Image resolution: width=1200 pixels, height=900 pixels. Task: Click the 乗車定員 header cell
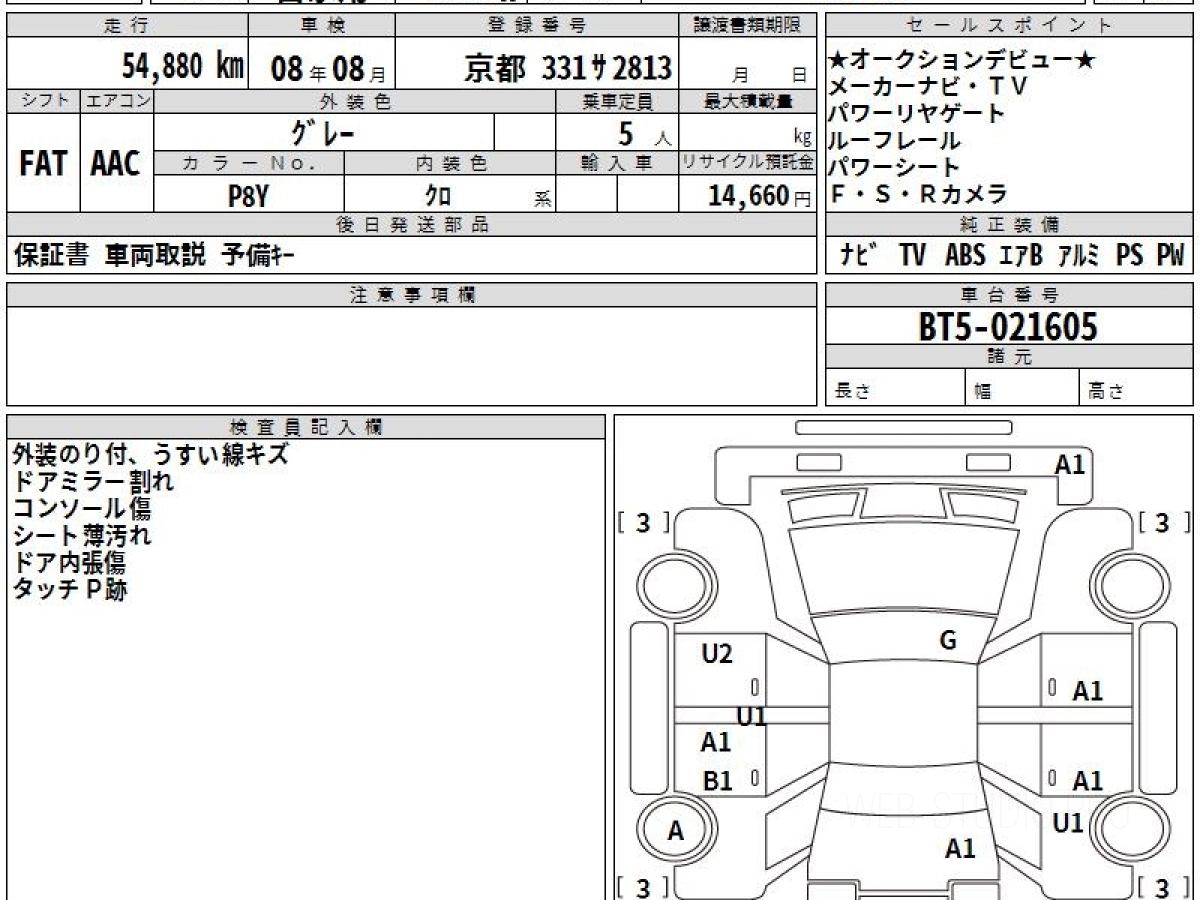point(617,101)
